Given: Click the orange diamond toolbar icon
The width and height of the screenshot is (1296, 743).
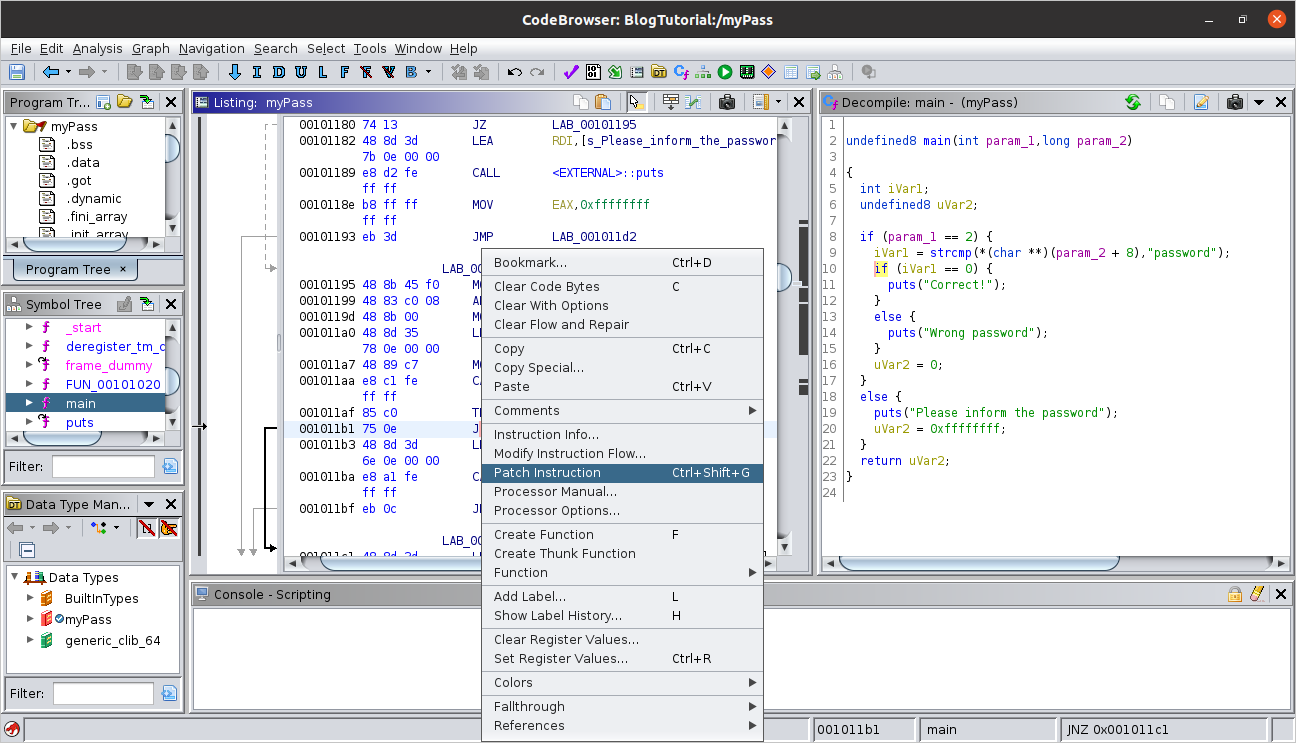Looking at the screenshot, I should pyautogui.click(x=769, y=72).
